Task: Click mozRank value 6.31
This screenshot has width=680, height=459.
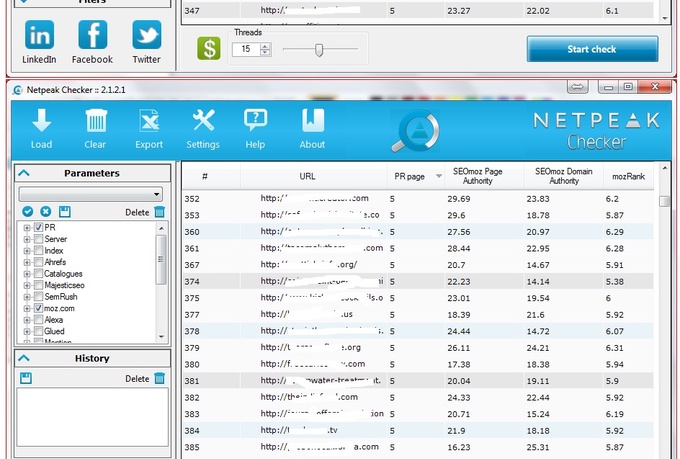Action: tap(615, 348)
